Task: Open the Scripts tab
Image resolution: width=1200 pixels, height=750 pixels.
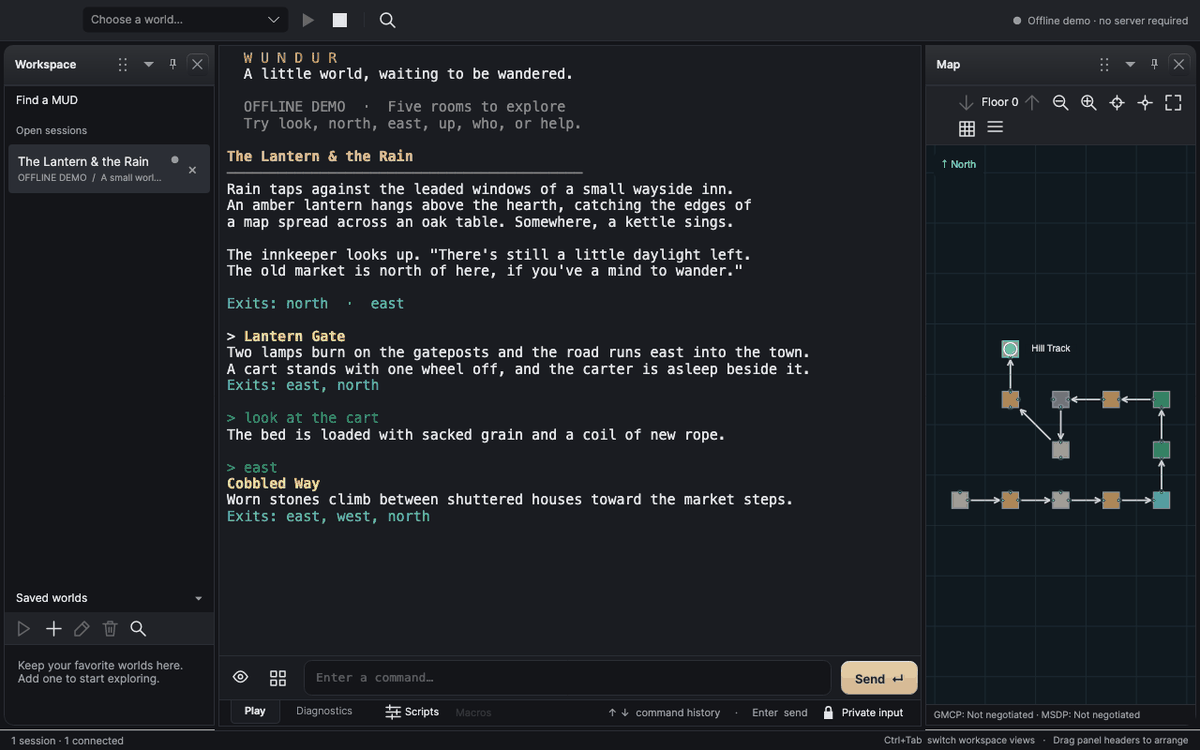Action: coord(412,712)
